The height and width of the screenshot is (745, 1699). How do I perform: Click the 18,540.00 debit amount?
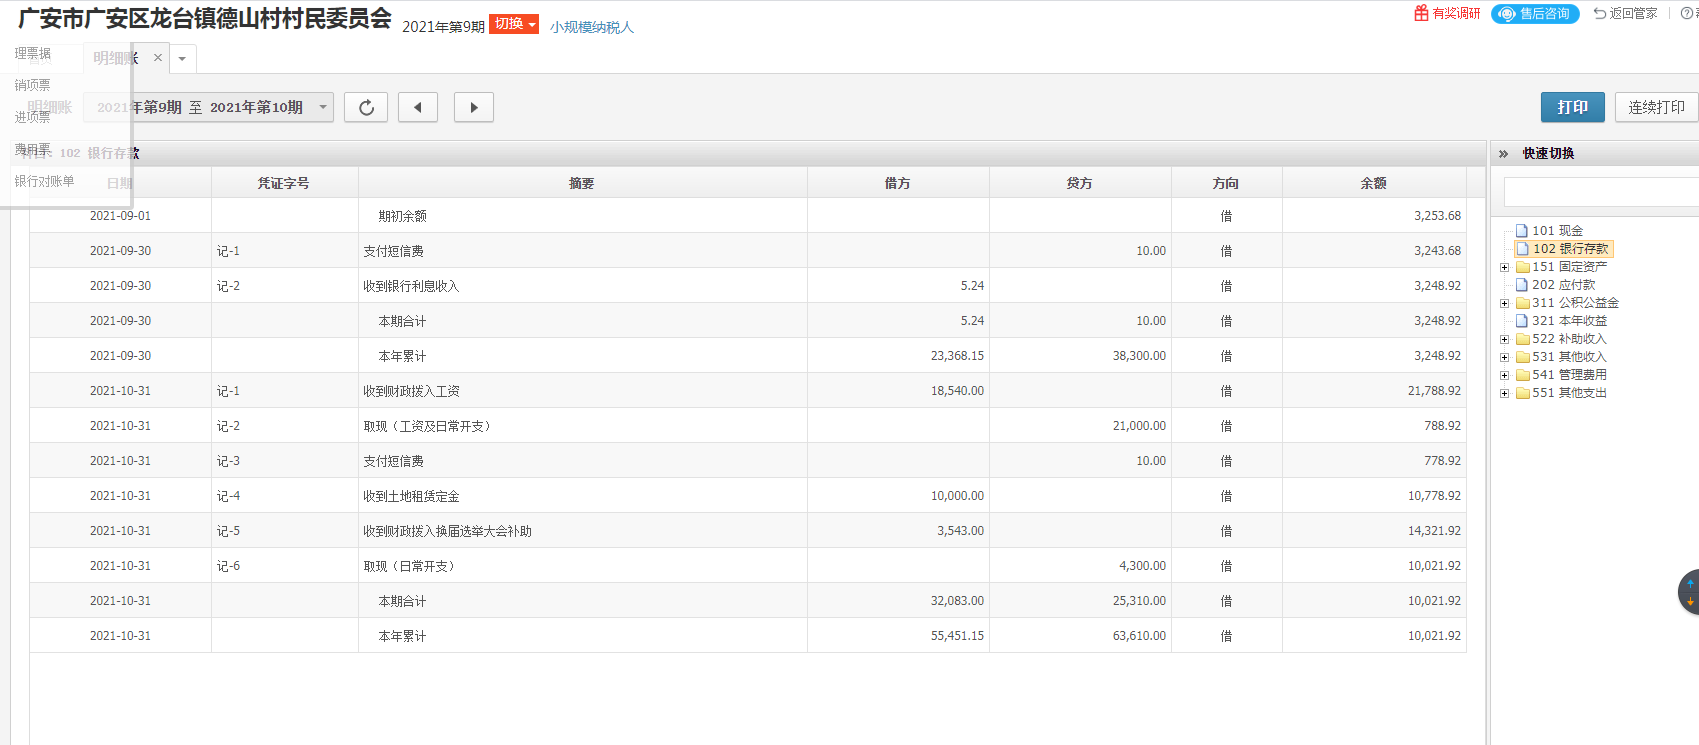point(957,391)
